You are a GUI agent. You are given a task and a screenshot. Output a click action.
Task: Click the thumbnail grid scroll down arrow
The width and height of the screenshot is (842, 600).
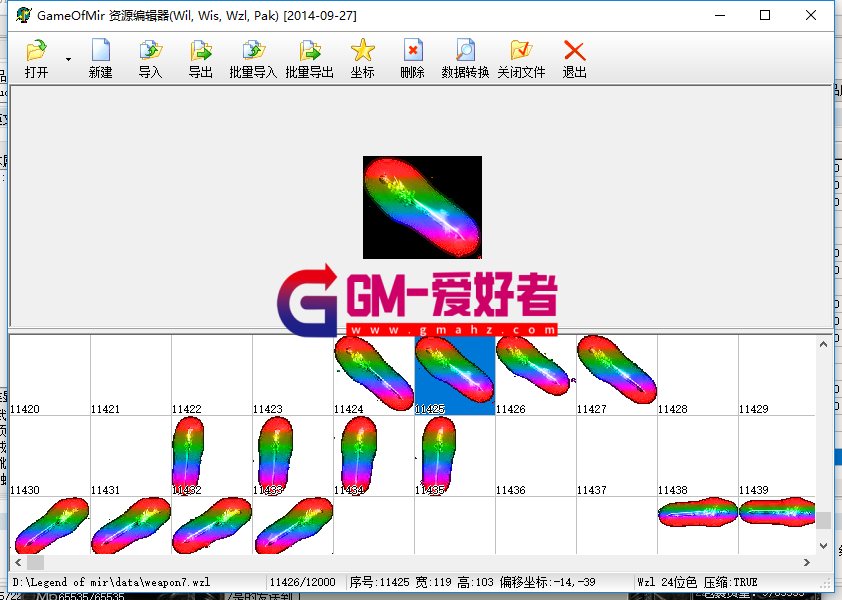click(823, 546)
